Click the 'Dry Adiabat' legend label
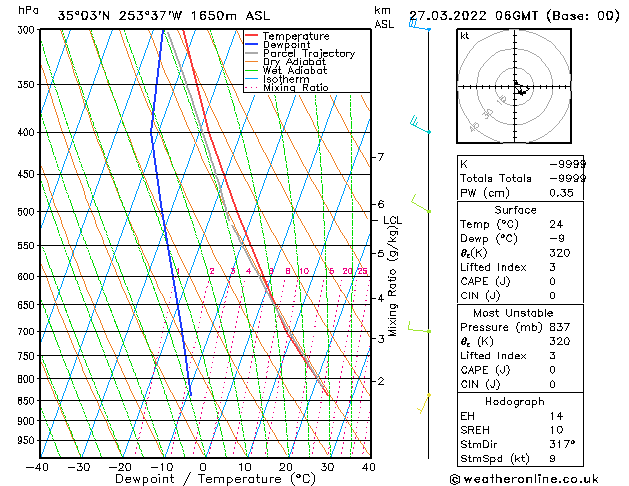 [x=294, y=62]
